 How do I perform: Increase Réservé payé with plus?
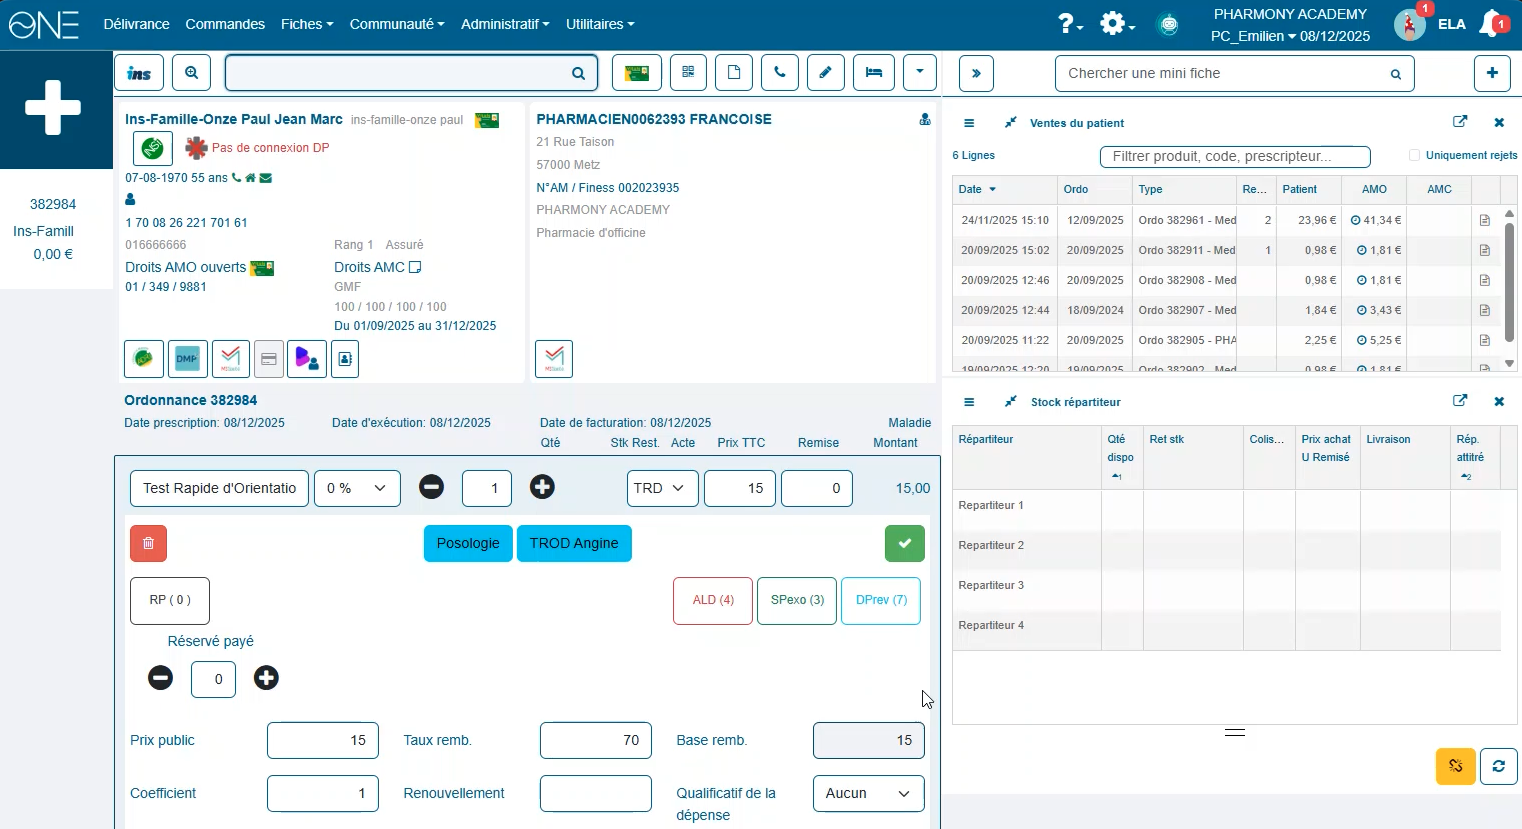point(266,678)
